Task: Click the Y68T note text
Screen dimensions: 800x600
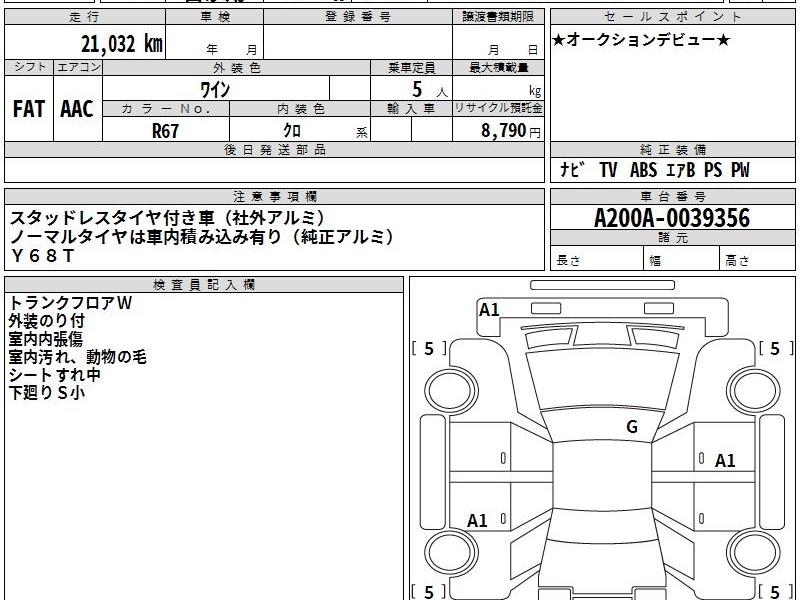Action: click(42, 255)
